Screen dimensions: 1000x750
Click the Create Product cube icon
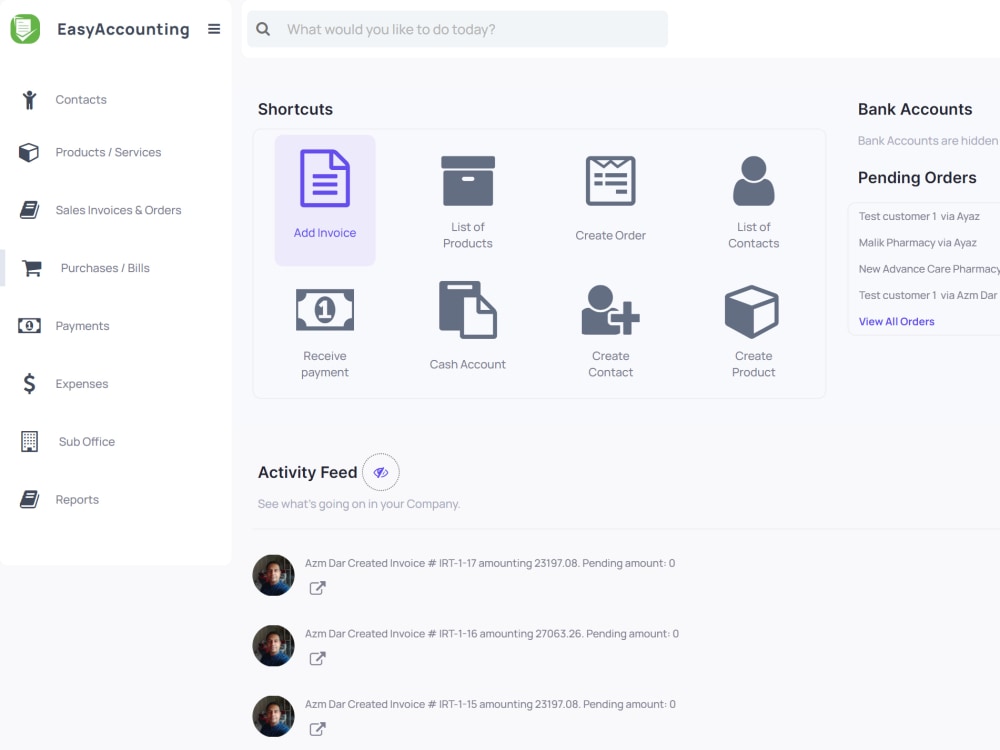coord(752,311)
